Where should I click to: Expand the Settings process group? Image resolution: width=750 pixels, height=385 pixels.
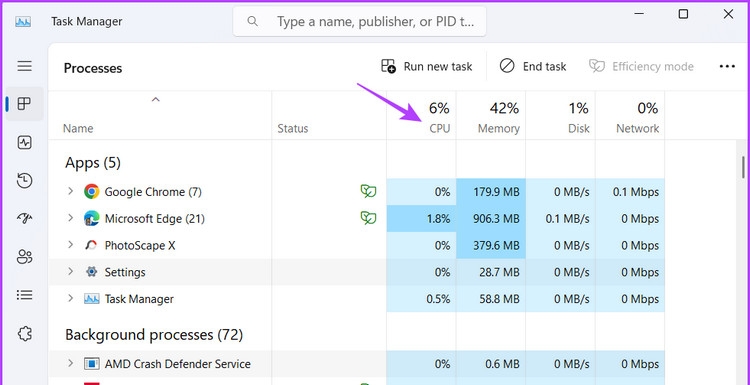pyautogui.click(x=70, y=272)
